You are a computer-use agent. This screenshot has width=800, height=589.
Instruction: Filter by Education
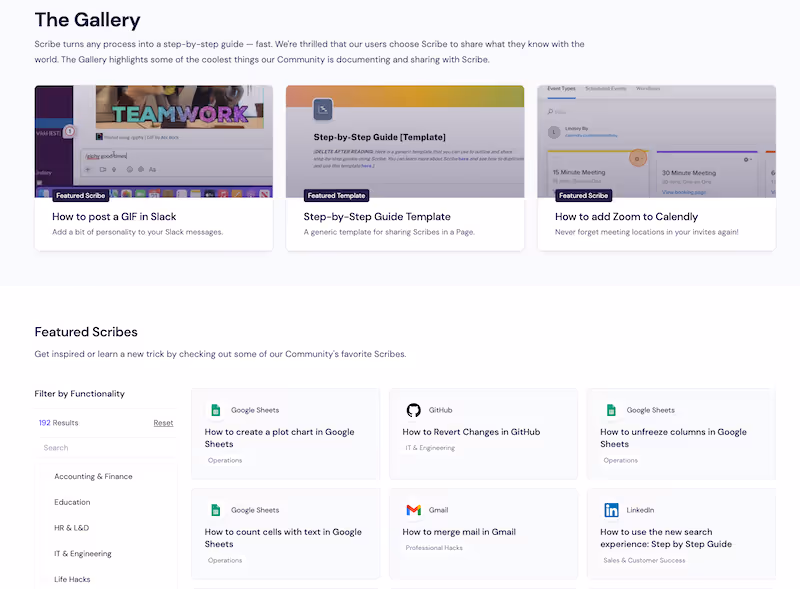(72, 502)
